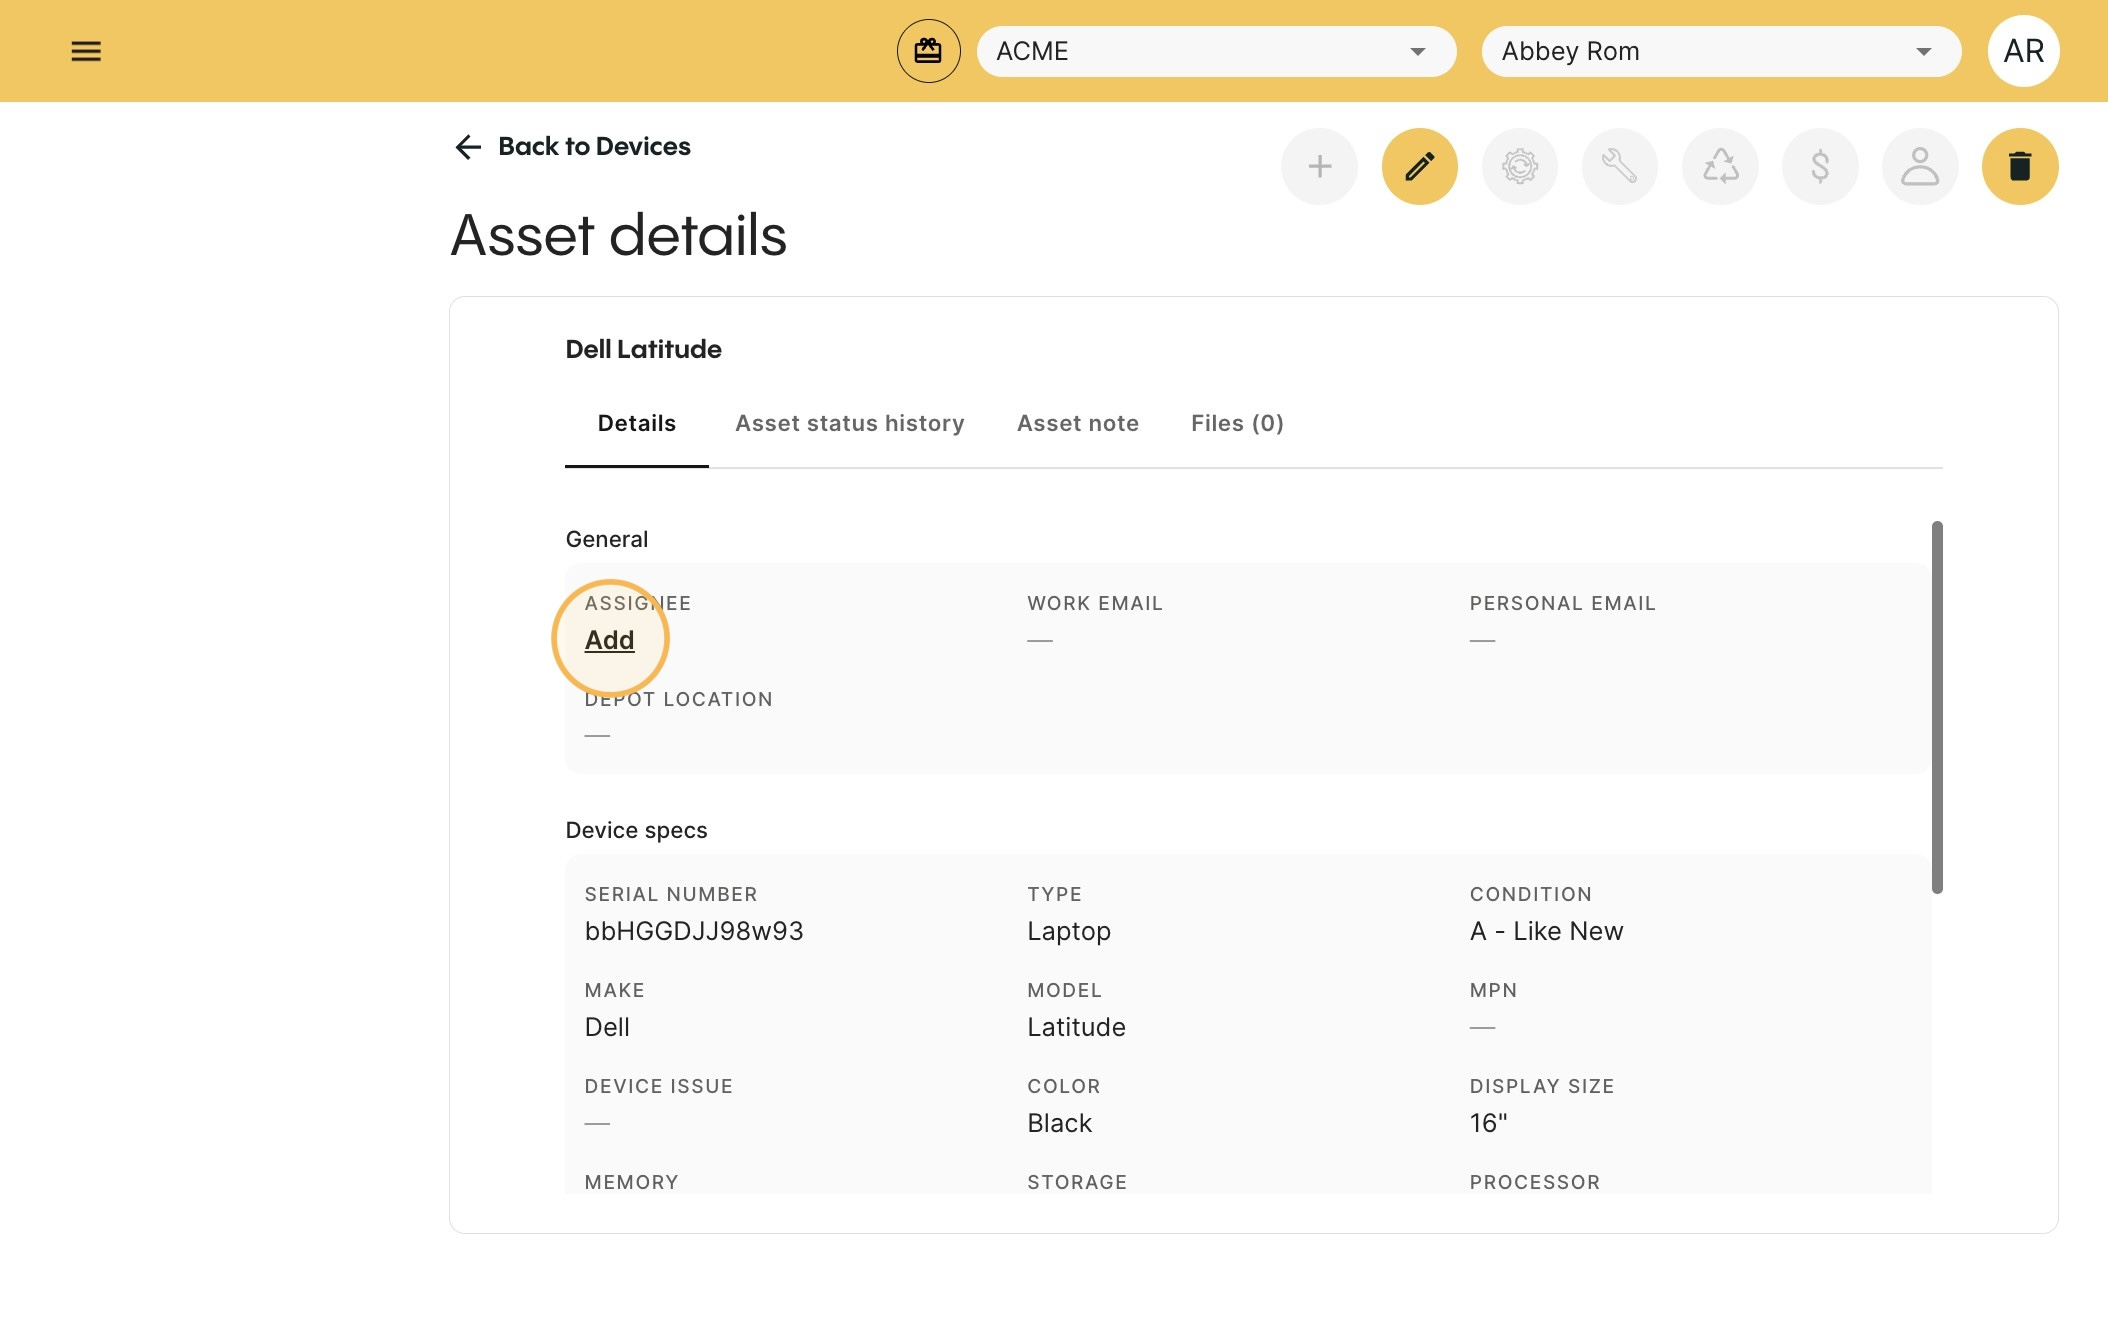Click the recycle icon button
The height and width of the screenshot is (1324, 2108).
[x=1720, y=166]
